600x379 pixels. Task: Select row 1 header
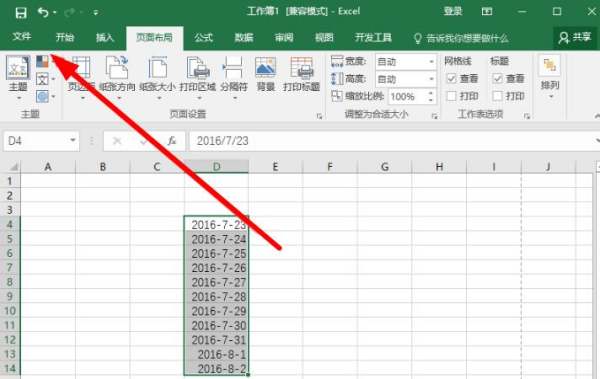[10, 181]
